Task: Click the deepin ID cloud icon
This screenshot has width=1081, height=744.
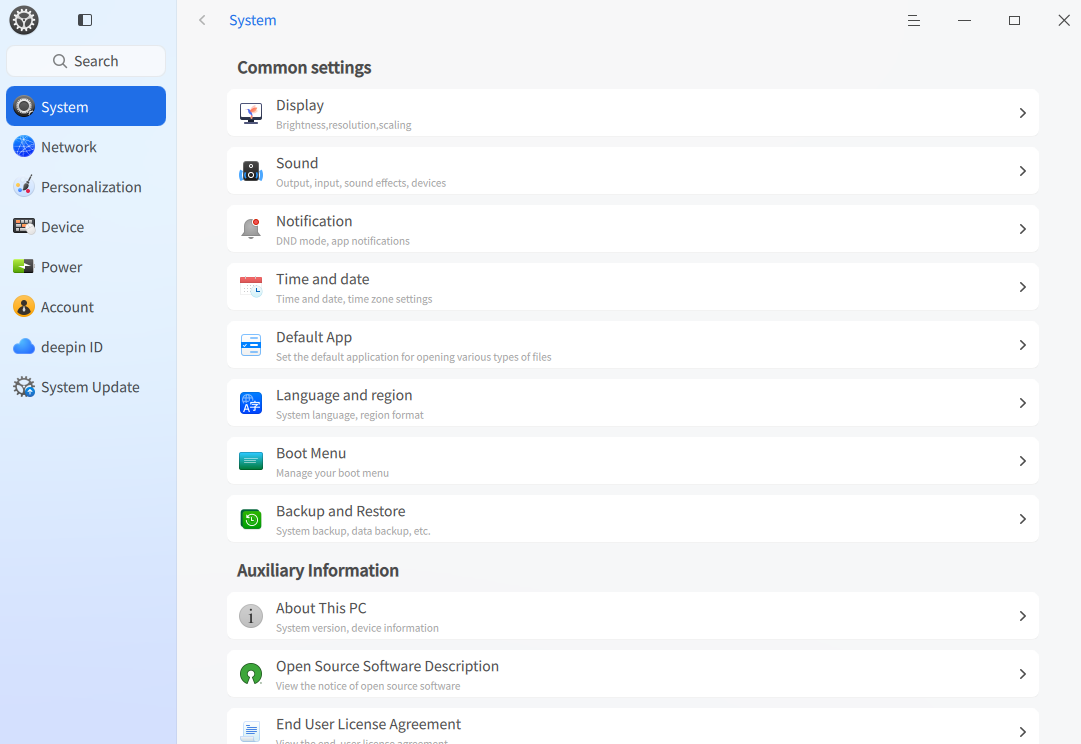Action: pyautogui.click(x=24, y=346)
